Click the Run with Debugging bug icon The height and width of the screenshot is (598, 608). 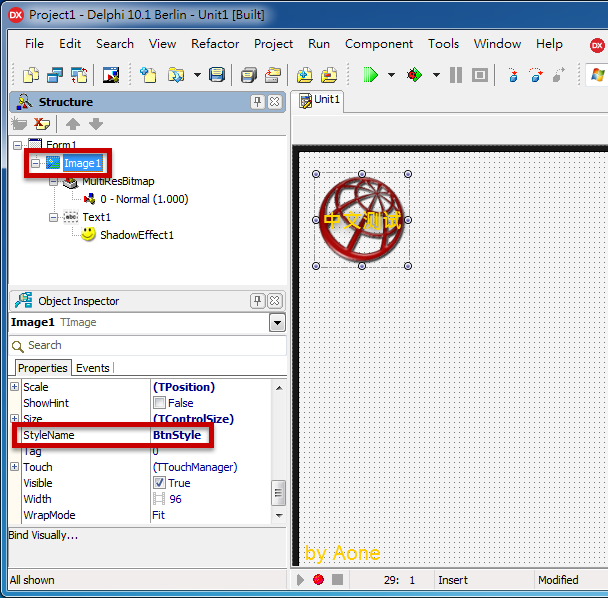click(414, 75)
